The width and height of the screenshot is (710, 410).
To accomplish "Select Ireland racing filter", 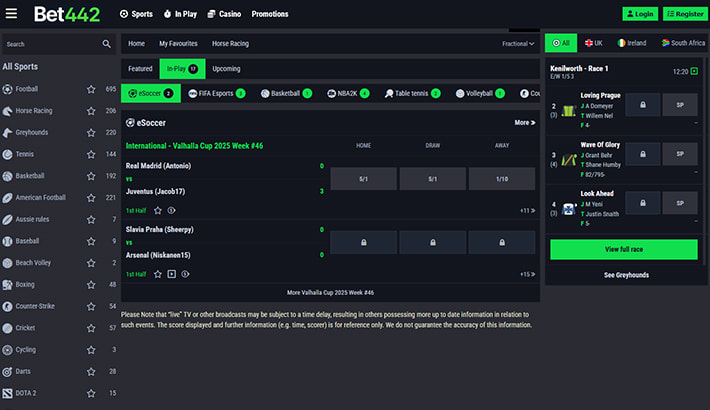I will pyautogui.click(x=632, y=43).
